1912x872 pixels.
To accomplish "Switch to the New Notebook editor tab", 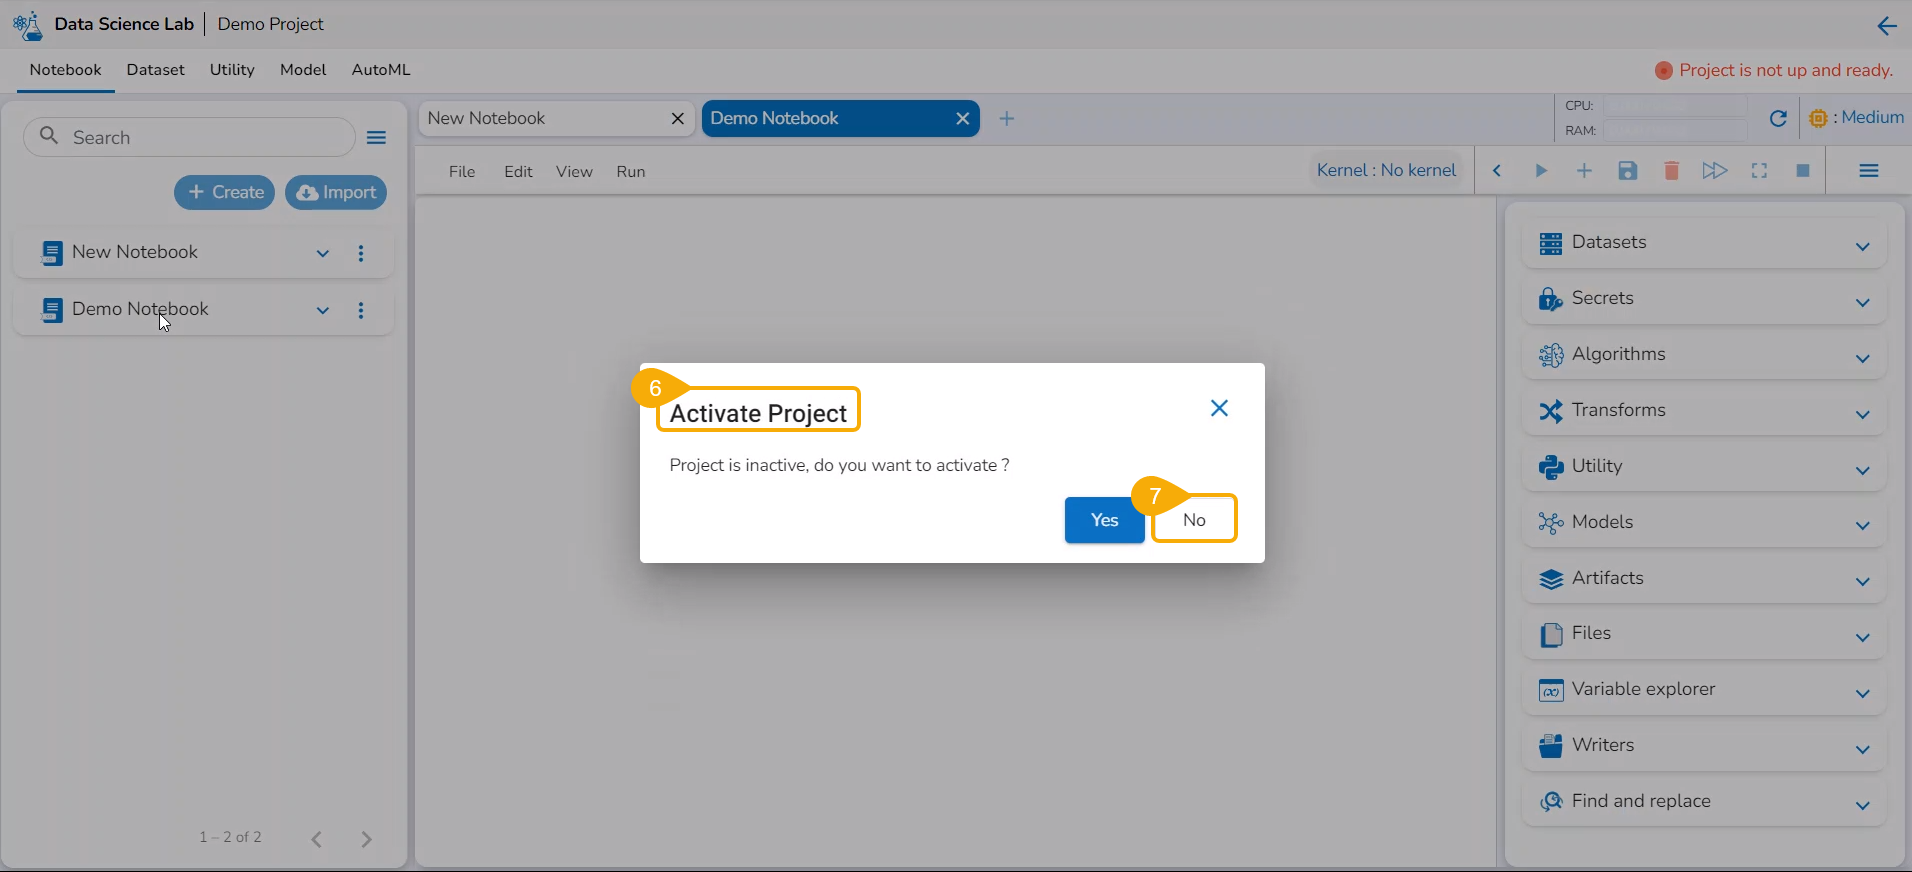I will [x=486, y=118].
